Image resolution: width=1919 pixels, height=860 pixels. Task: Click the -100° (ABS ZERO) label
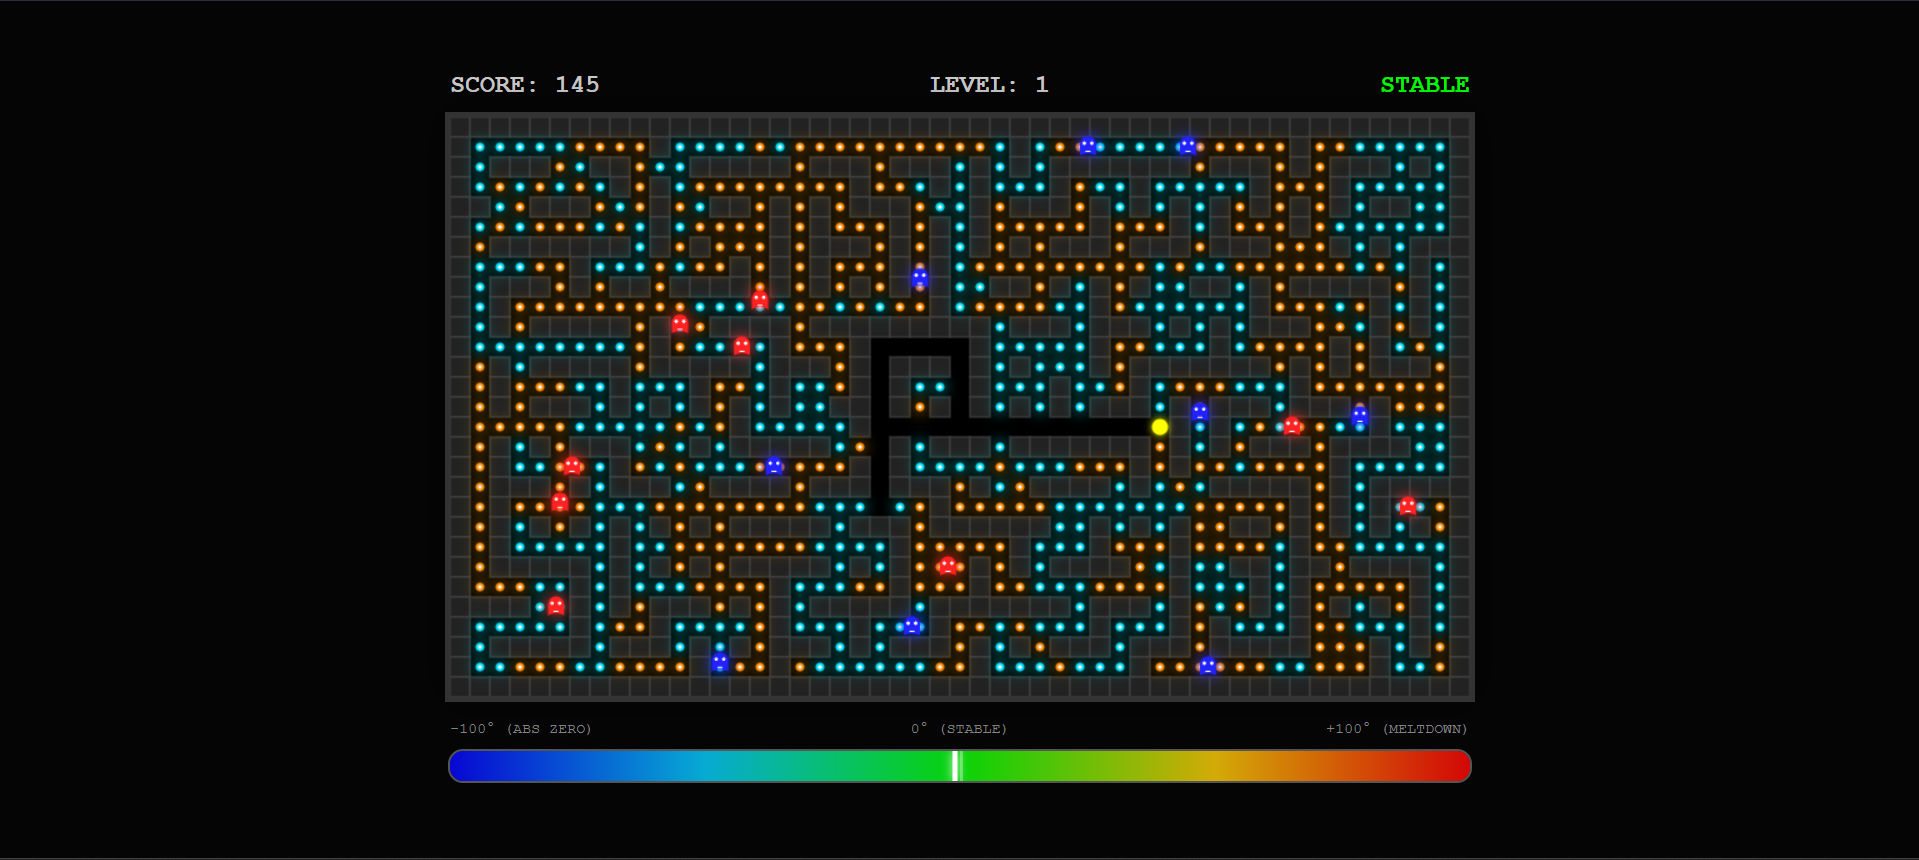coord(521,729)
